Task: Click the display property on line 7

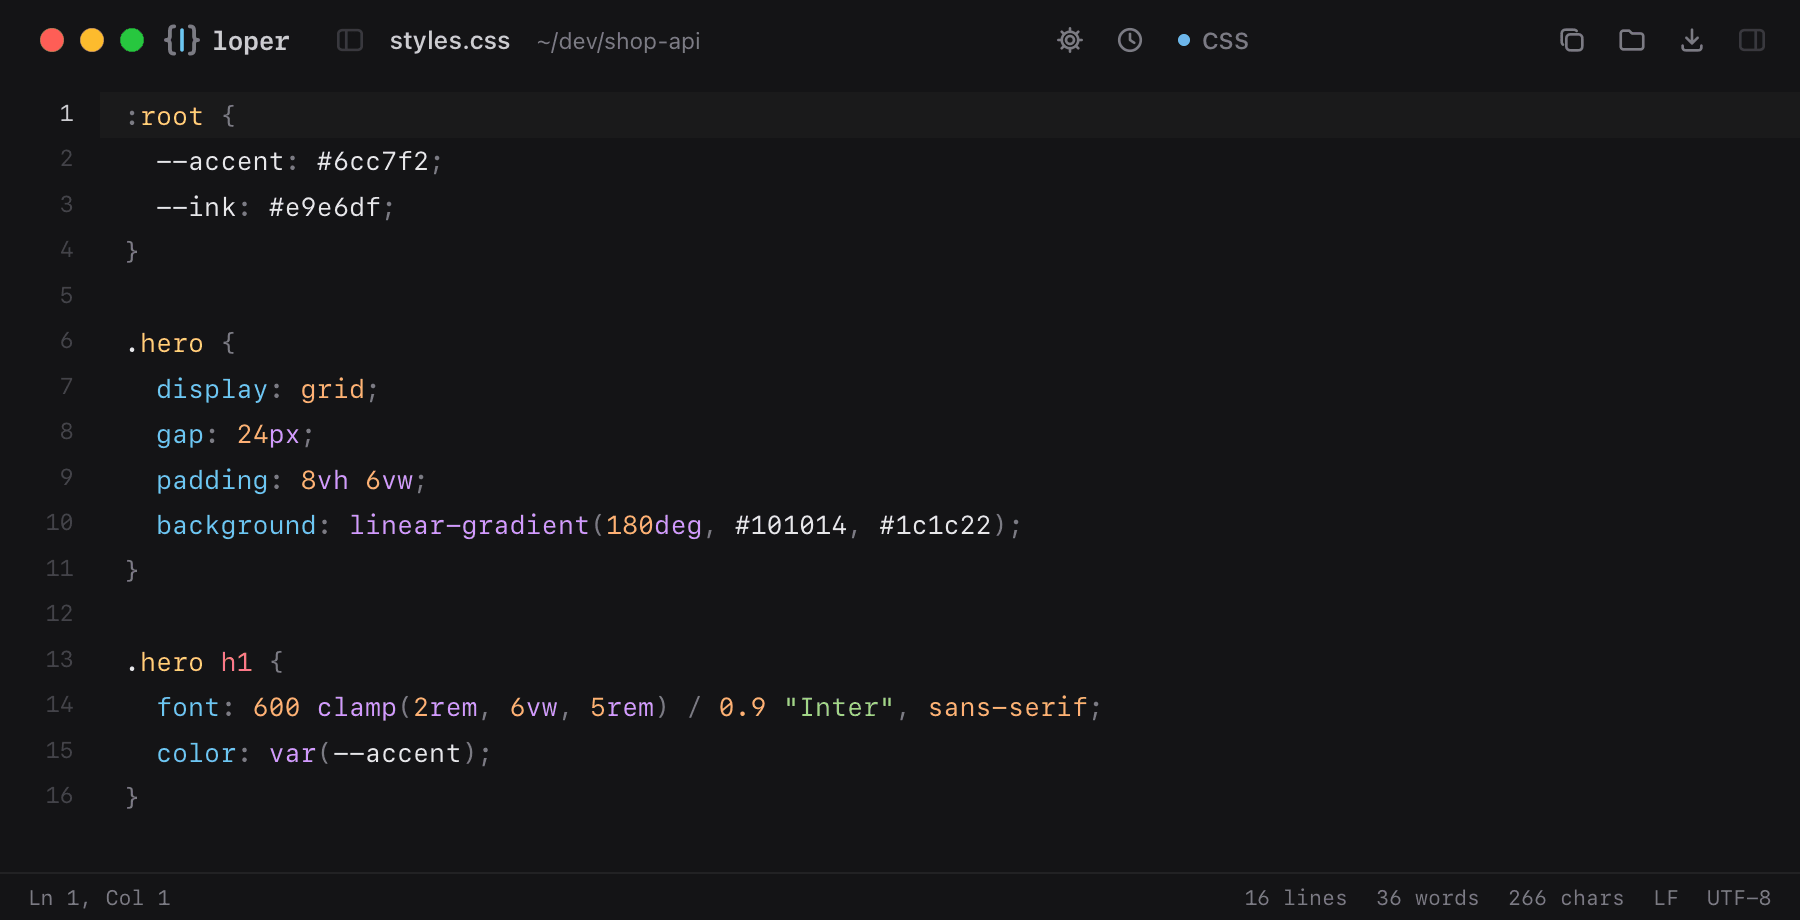Action: click(212, 389)
